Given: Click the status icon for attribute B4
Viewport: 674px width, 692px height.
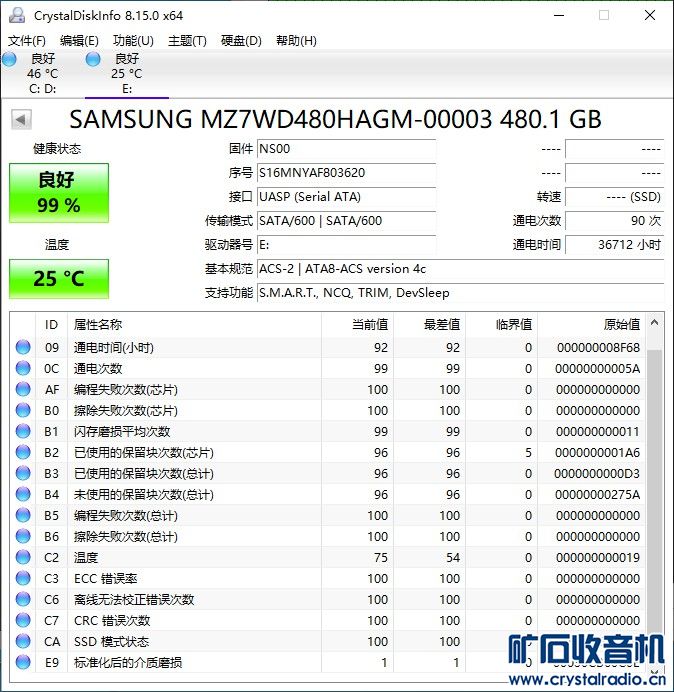Looking at the screenshot, I should click(x=23, y=494).
